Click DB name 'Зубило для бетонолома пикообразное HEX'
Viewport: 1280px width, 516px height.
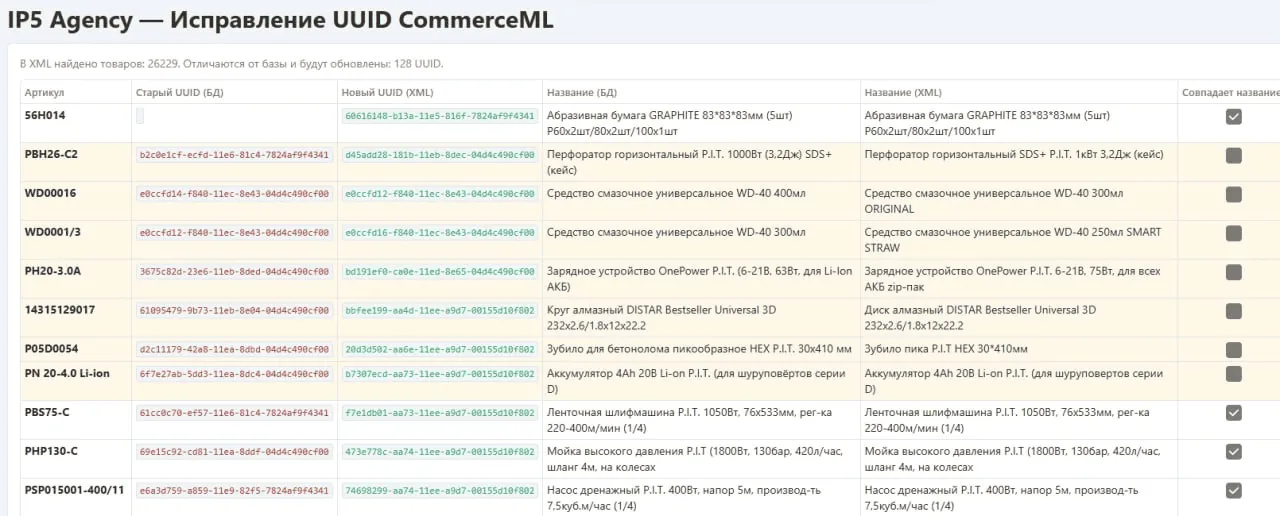pos(699,349)
